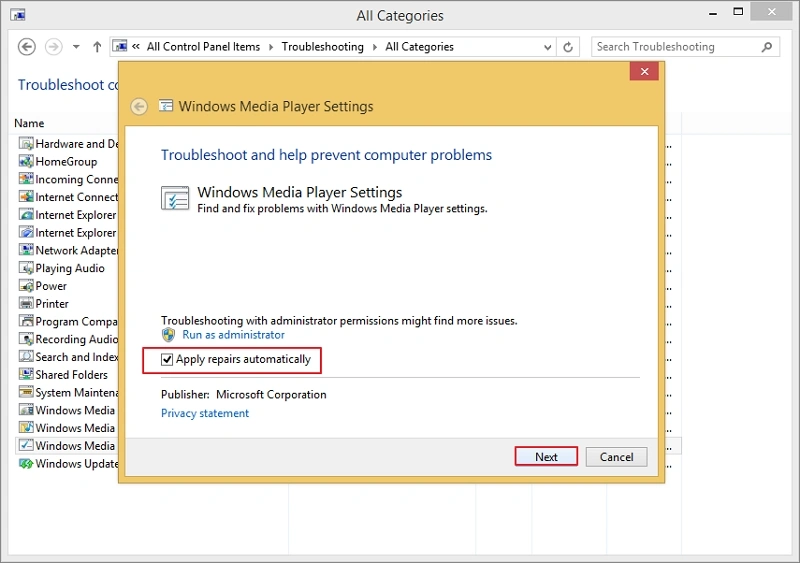Click the Recording Audio icon
Image resolution: width=800 pixels, height=563 pixels.
point(26,339)
